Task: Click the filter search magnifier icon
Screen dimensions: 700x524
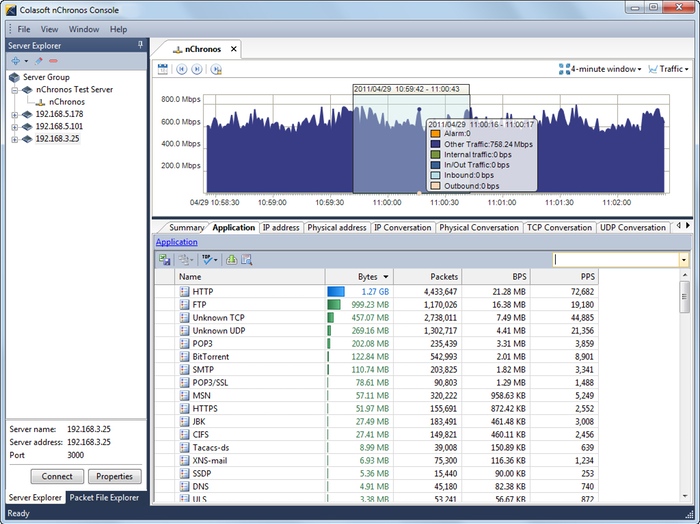Action: coord(247,260)
